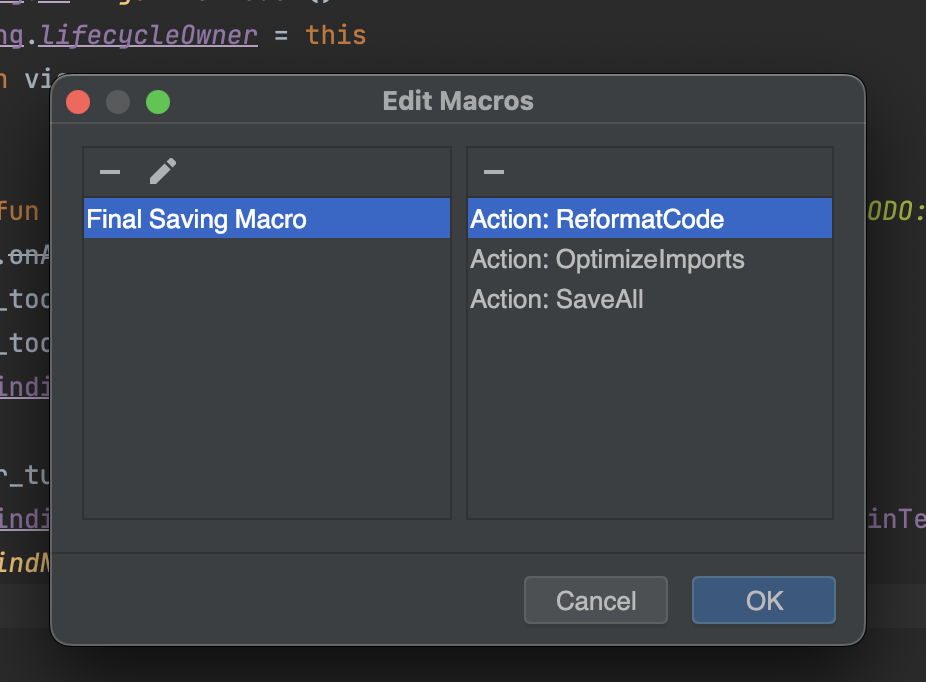Close the Edit Macros dialog with red button

78,102
